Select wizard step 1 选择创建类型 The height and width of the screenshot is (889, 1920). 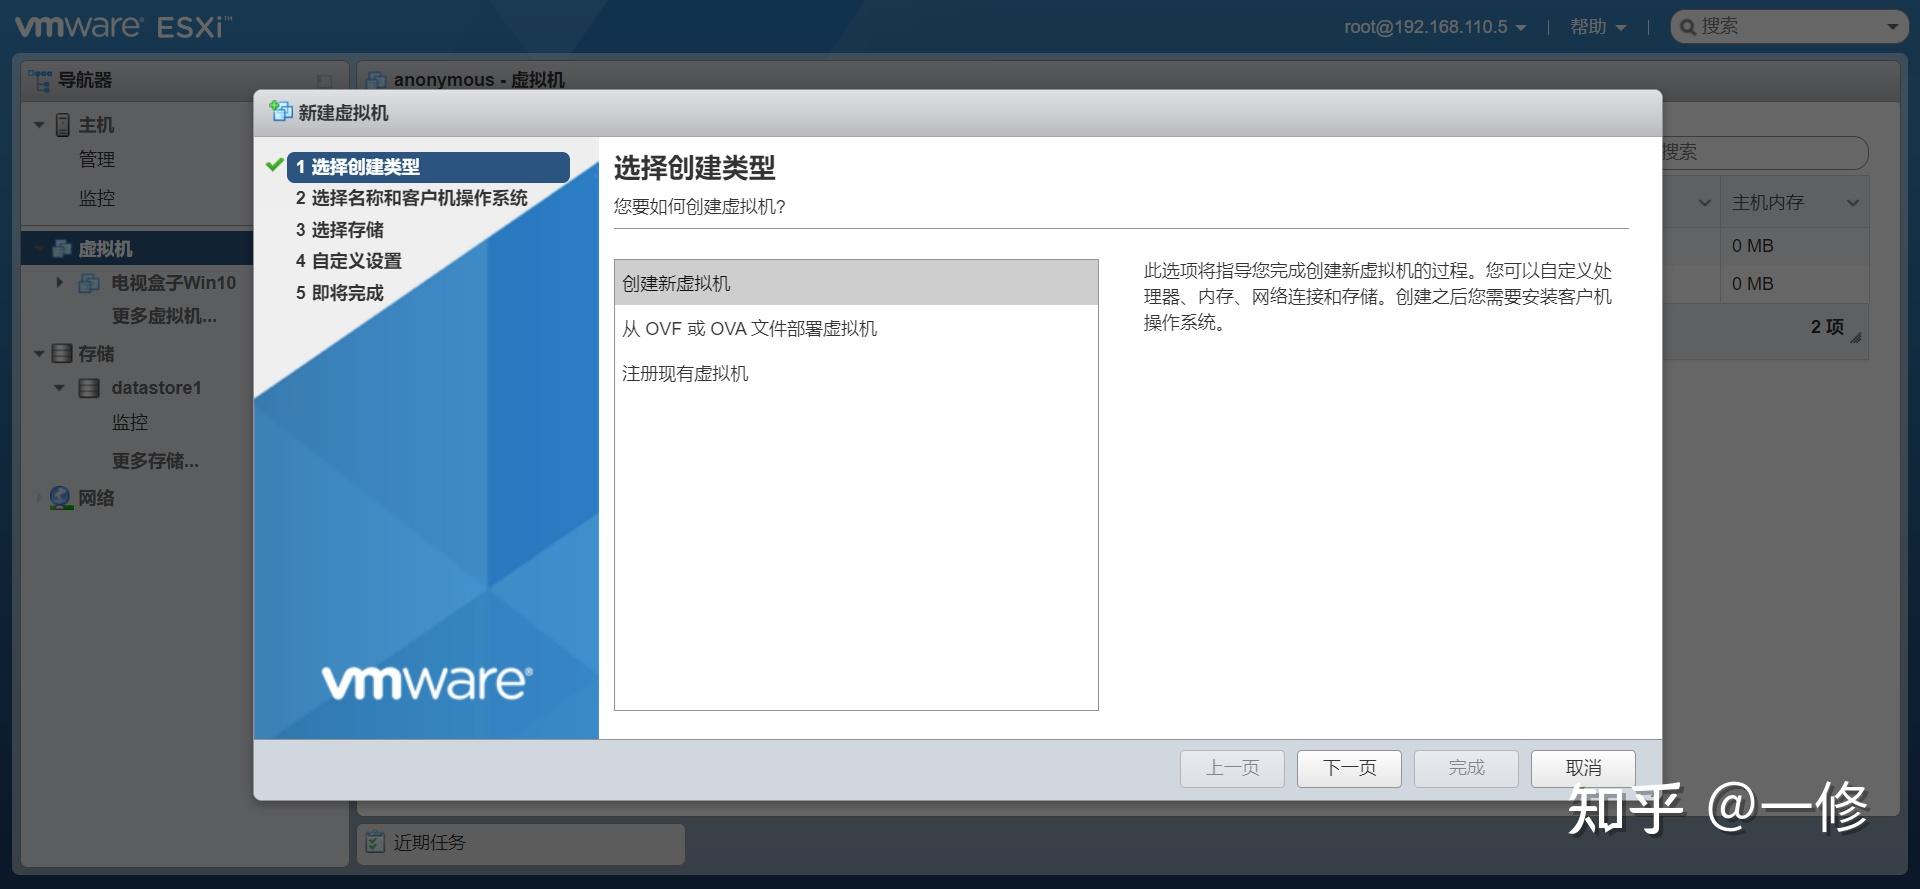(x=428, y=167)
